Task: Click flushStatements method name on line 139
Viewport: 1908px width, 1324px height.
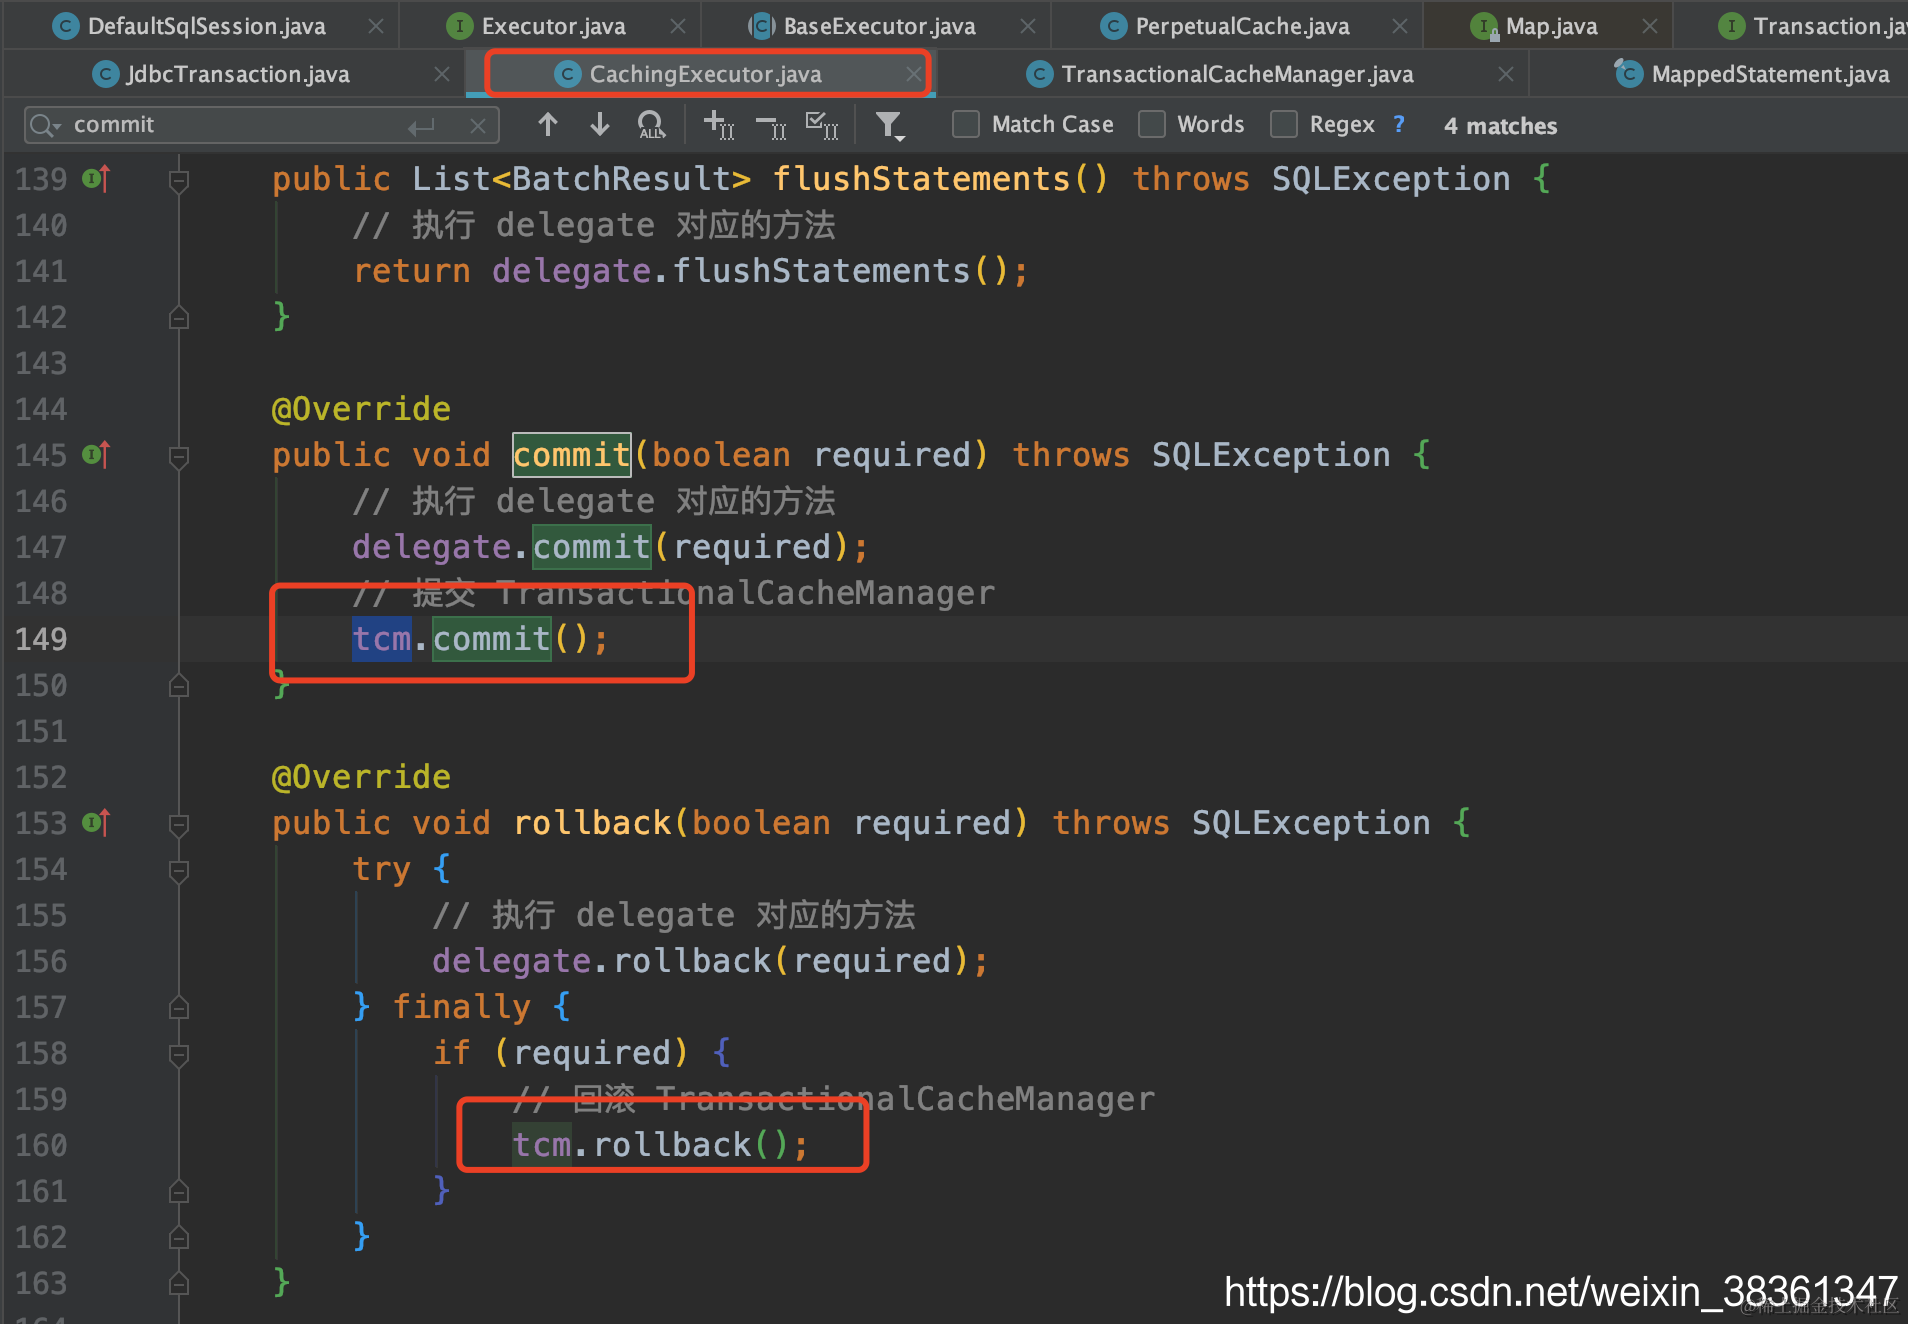Action: [921, 179]
